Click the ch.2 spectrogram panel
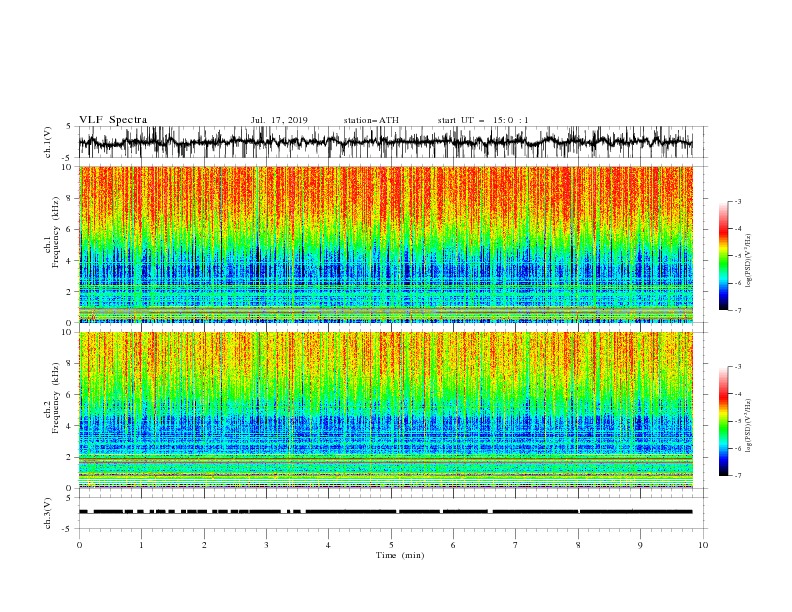The width and height of the screenshot is (792, 612). click(x=385, y=410)
